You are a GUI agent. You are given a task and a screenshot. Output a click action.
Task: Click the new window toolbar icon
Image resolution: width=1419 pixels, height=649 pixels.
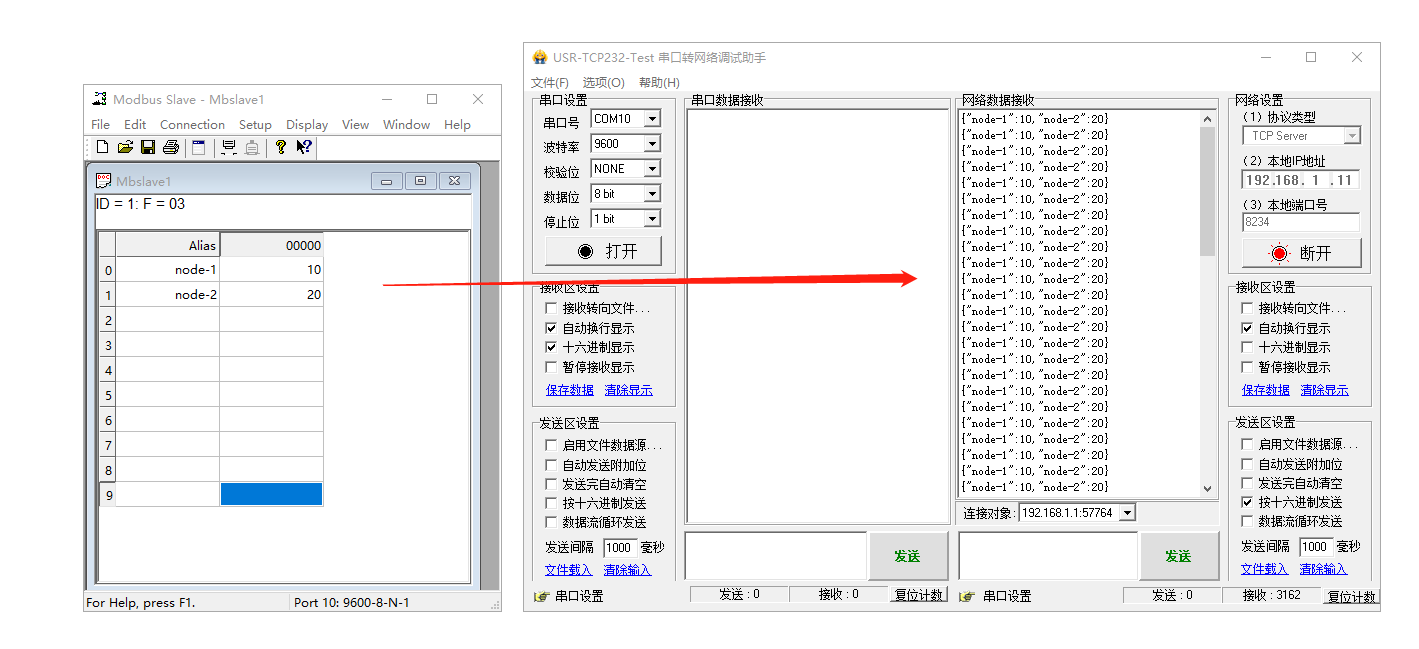coord(199,148)
